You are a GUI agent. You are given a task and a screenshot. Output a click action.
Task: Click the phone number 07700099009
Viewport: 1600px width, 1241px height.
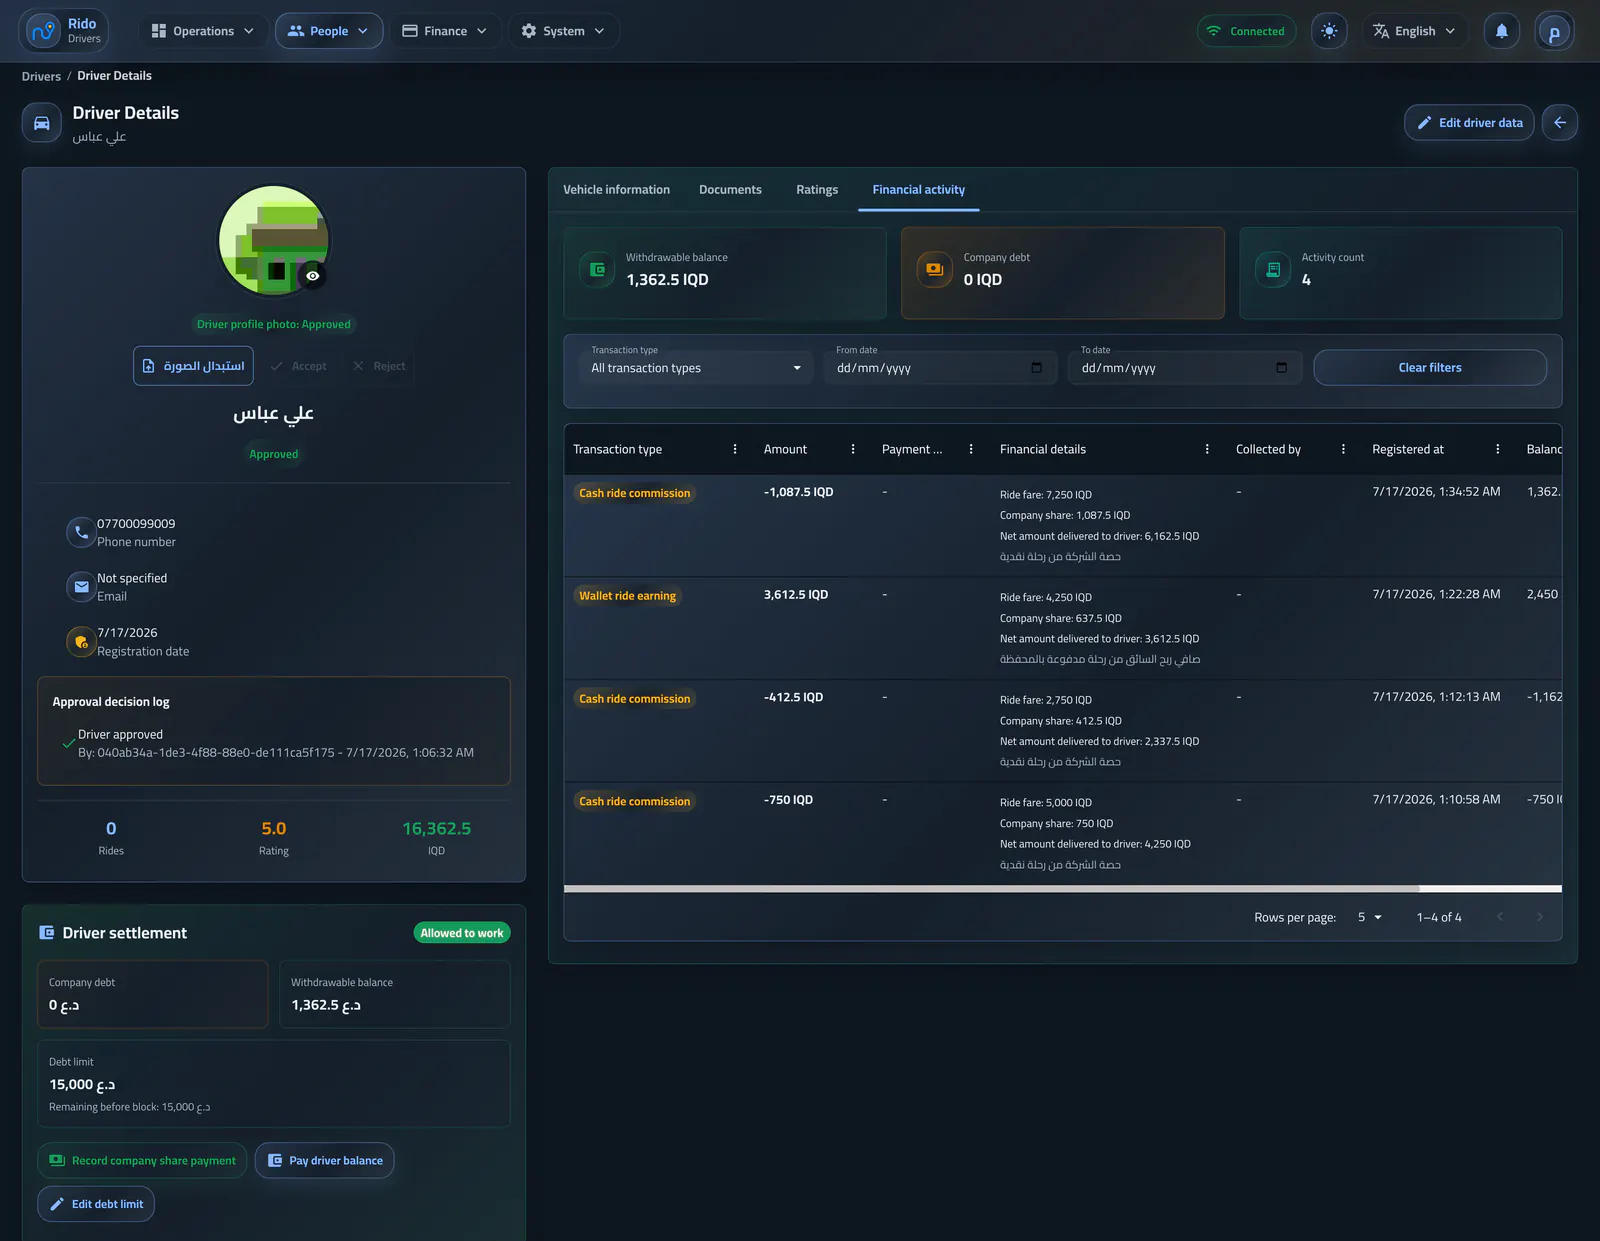click(x=136, y=524)
